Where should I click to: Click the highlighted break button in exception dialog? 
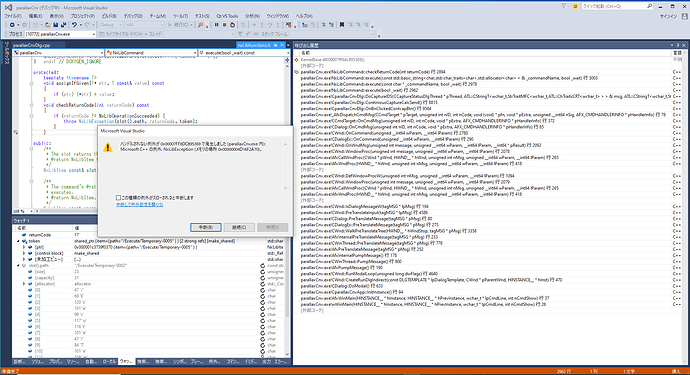[x=206, y=227]
